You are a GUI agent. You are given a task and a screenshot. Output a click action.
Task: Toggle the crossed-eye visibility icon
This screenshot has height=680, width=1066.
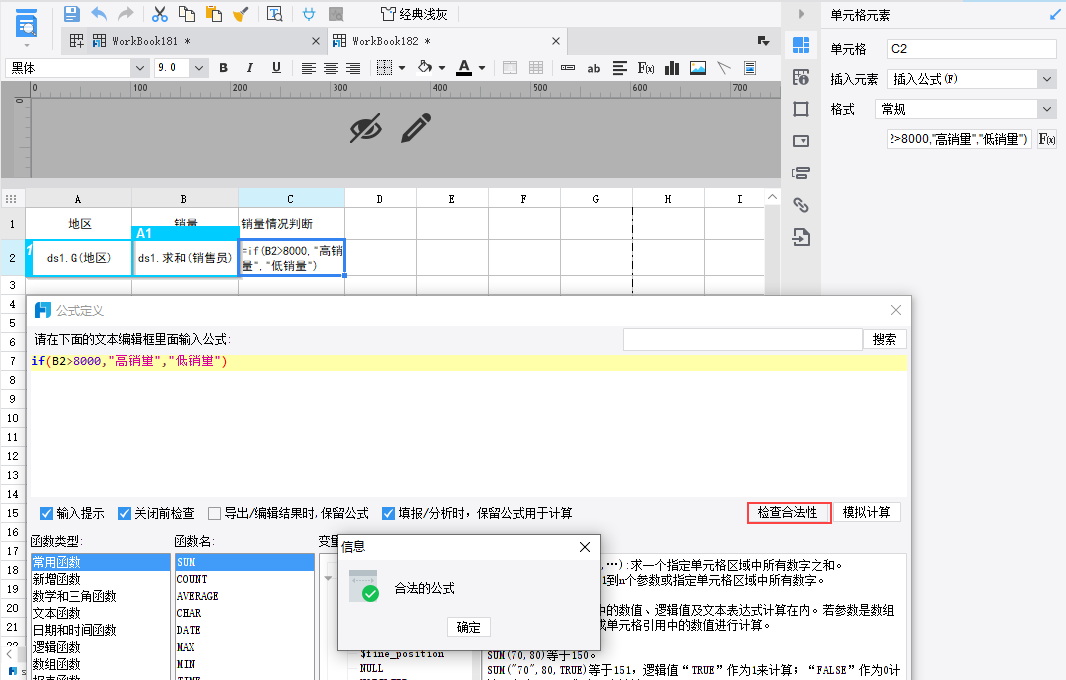366,127
